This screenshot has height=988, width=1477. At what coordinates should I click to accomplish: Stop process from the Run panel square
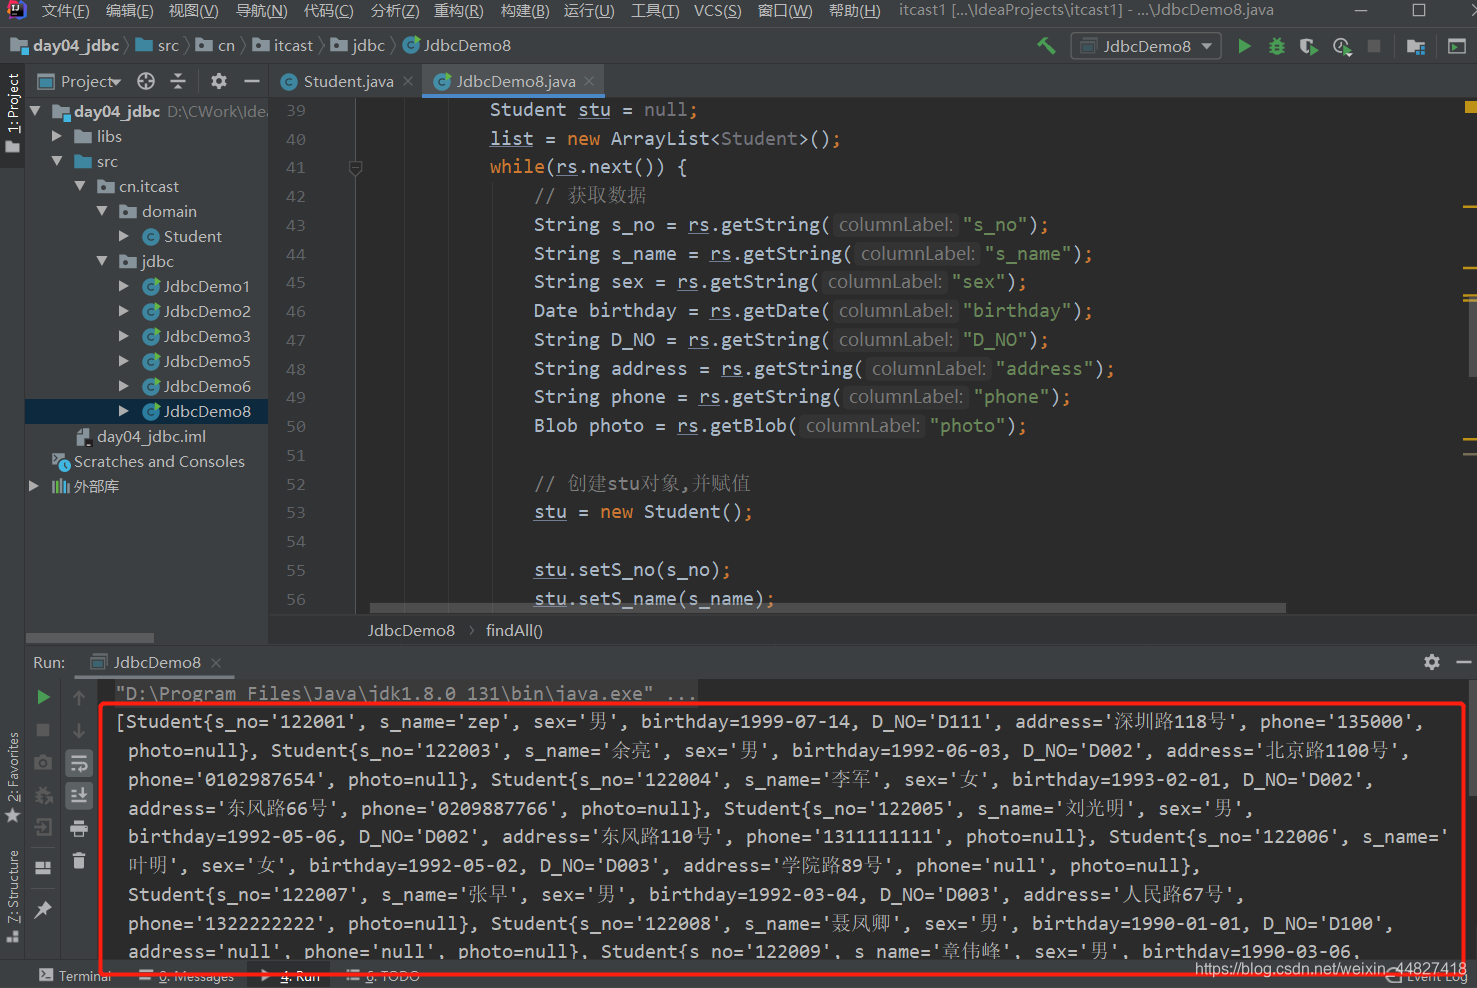[43, 730]
